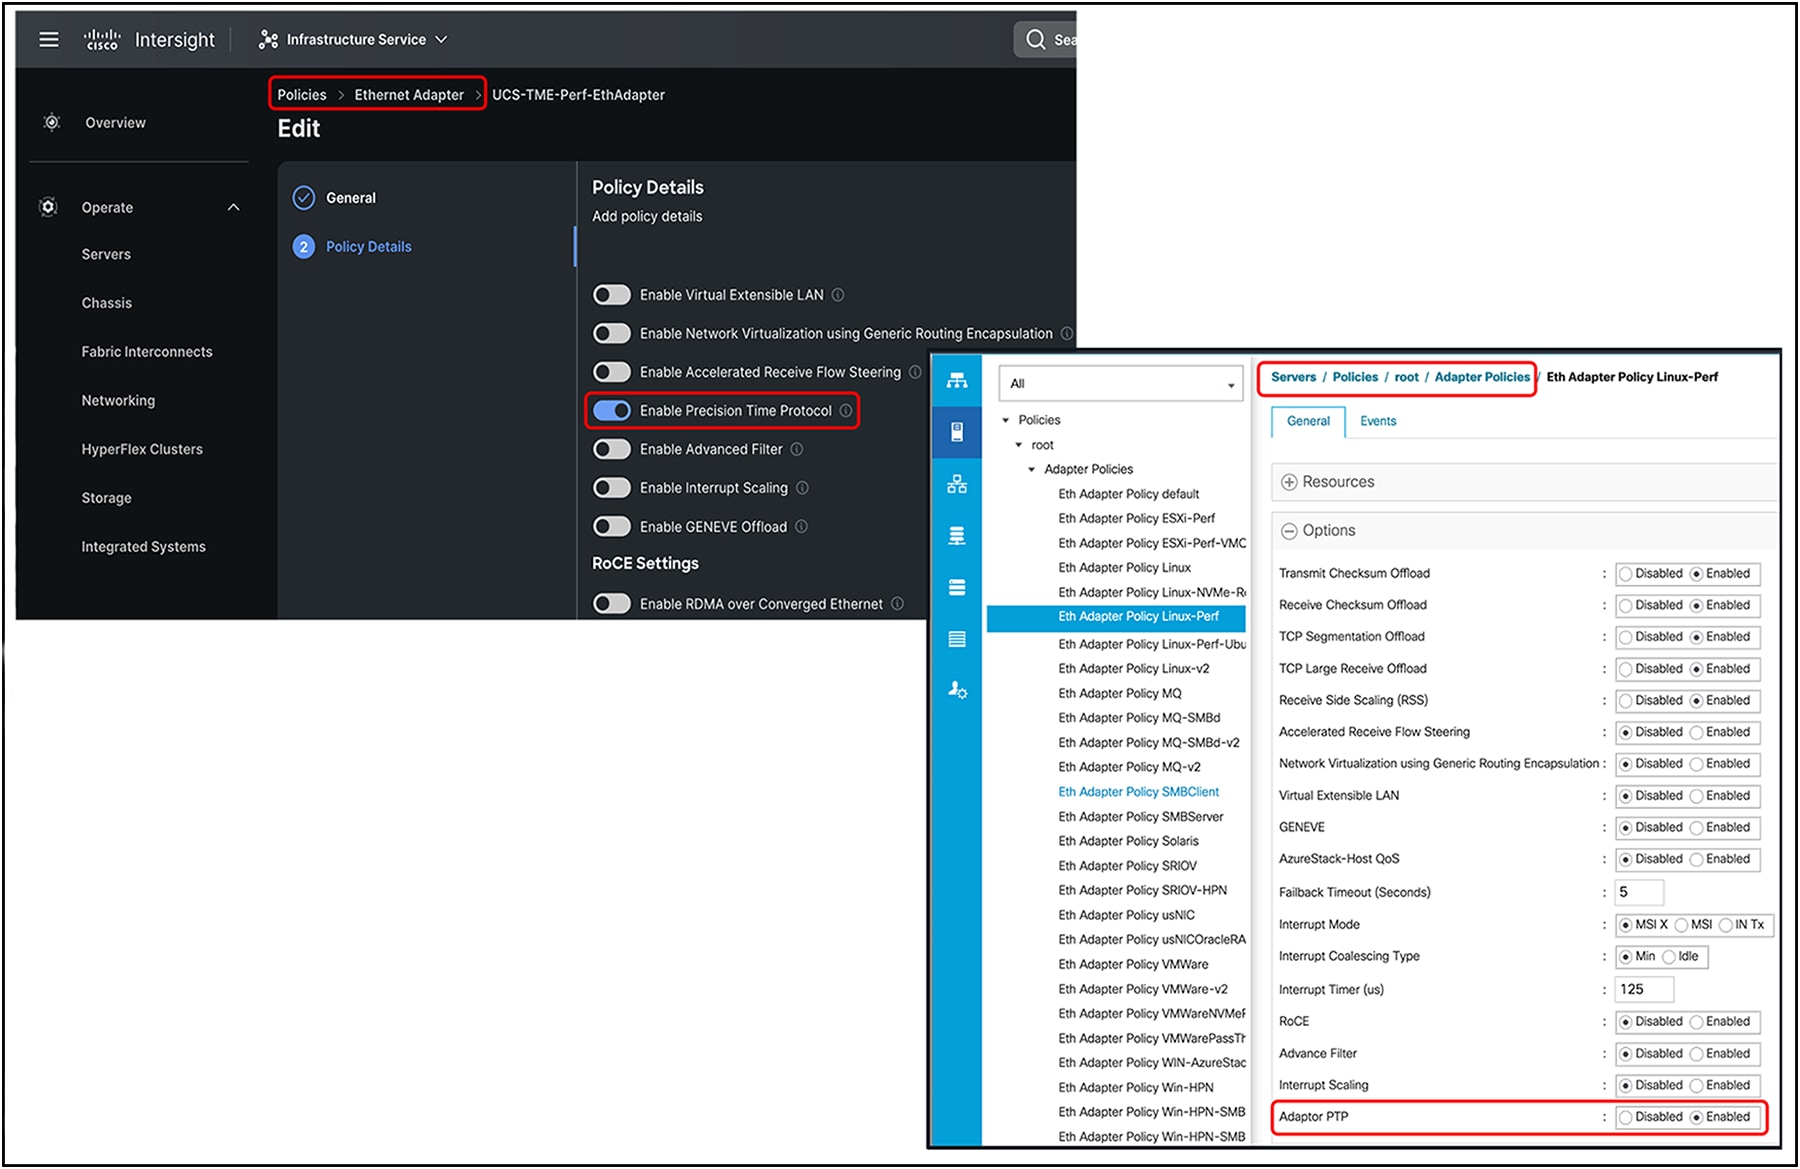
Task: Open info tooltip for Interrupt Scaling
Action: click(x=802, y=488)
